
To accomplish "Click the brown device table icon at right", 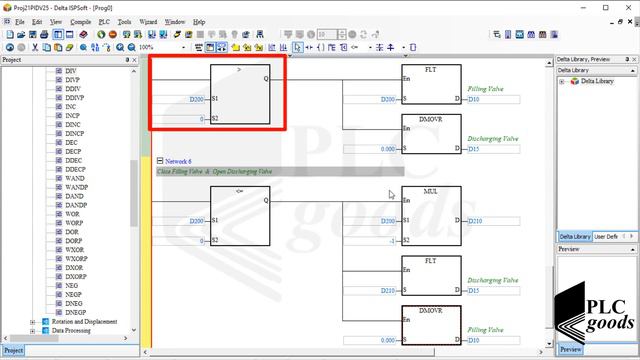I will coord(542,35).
